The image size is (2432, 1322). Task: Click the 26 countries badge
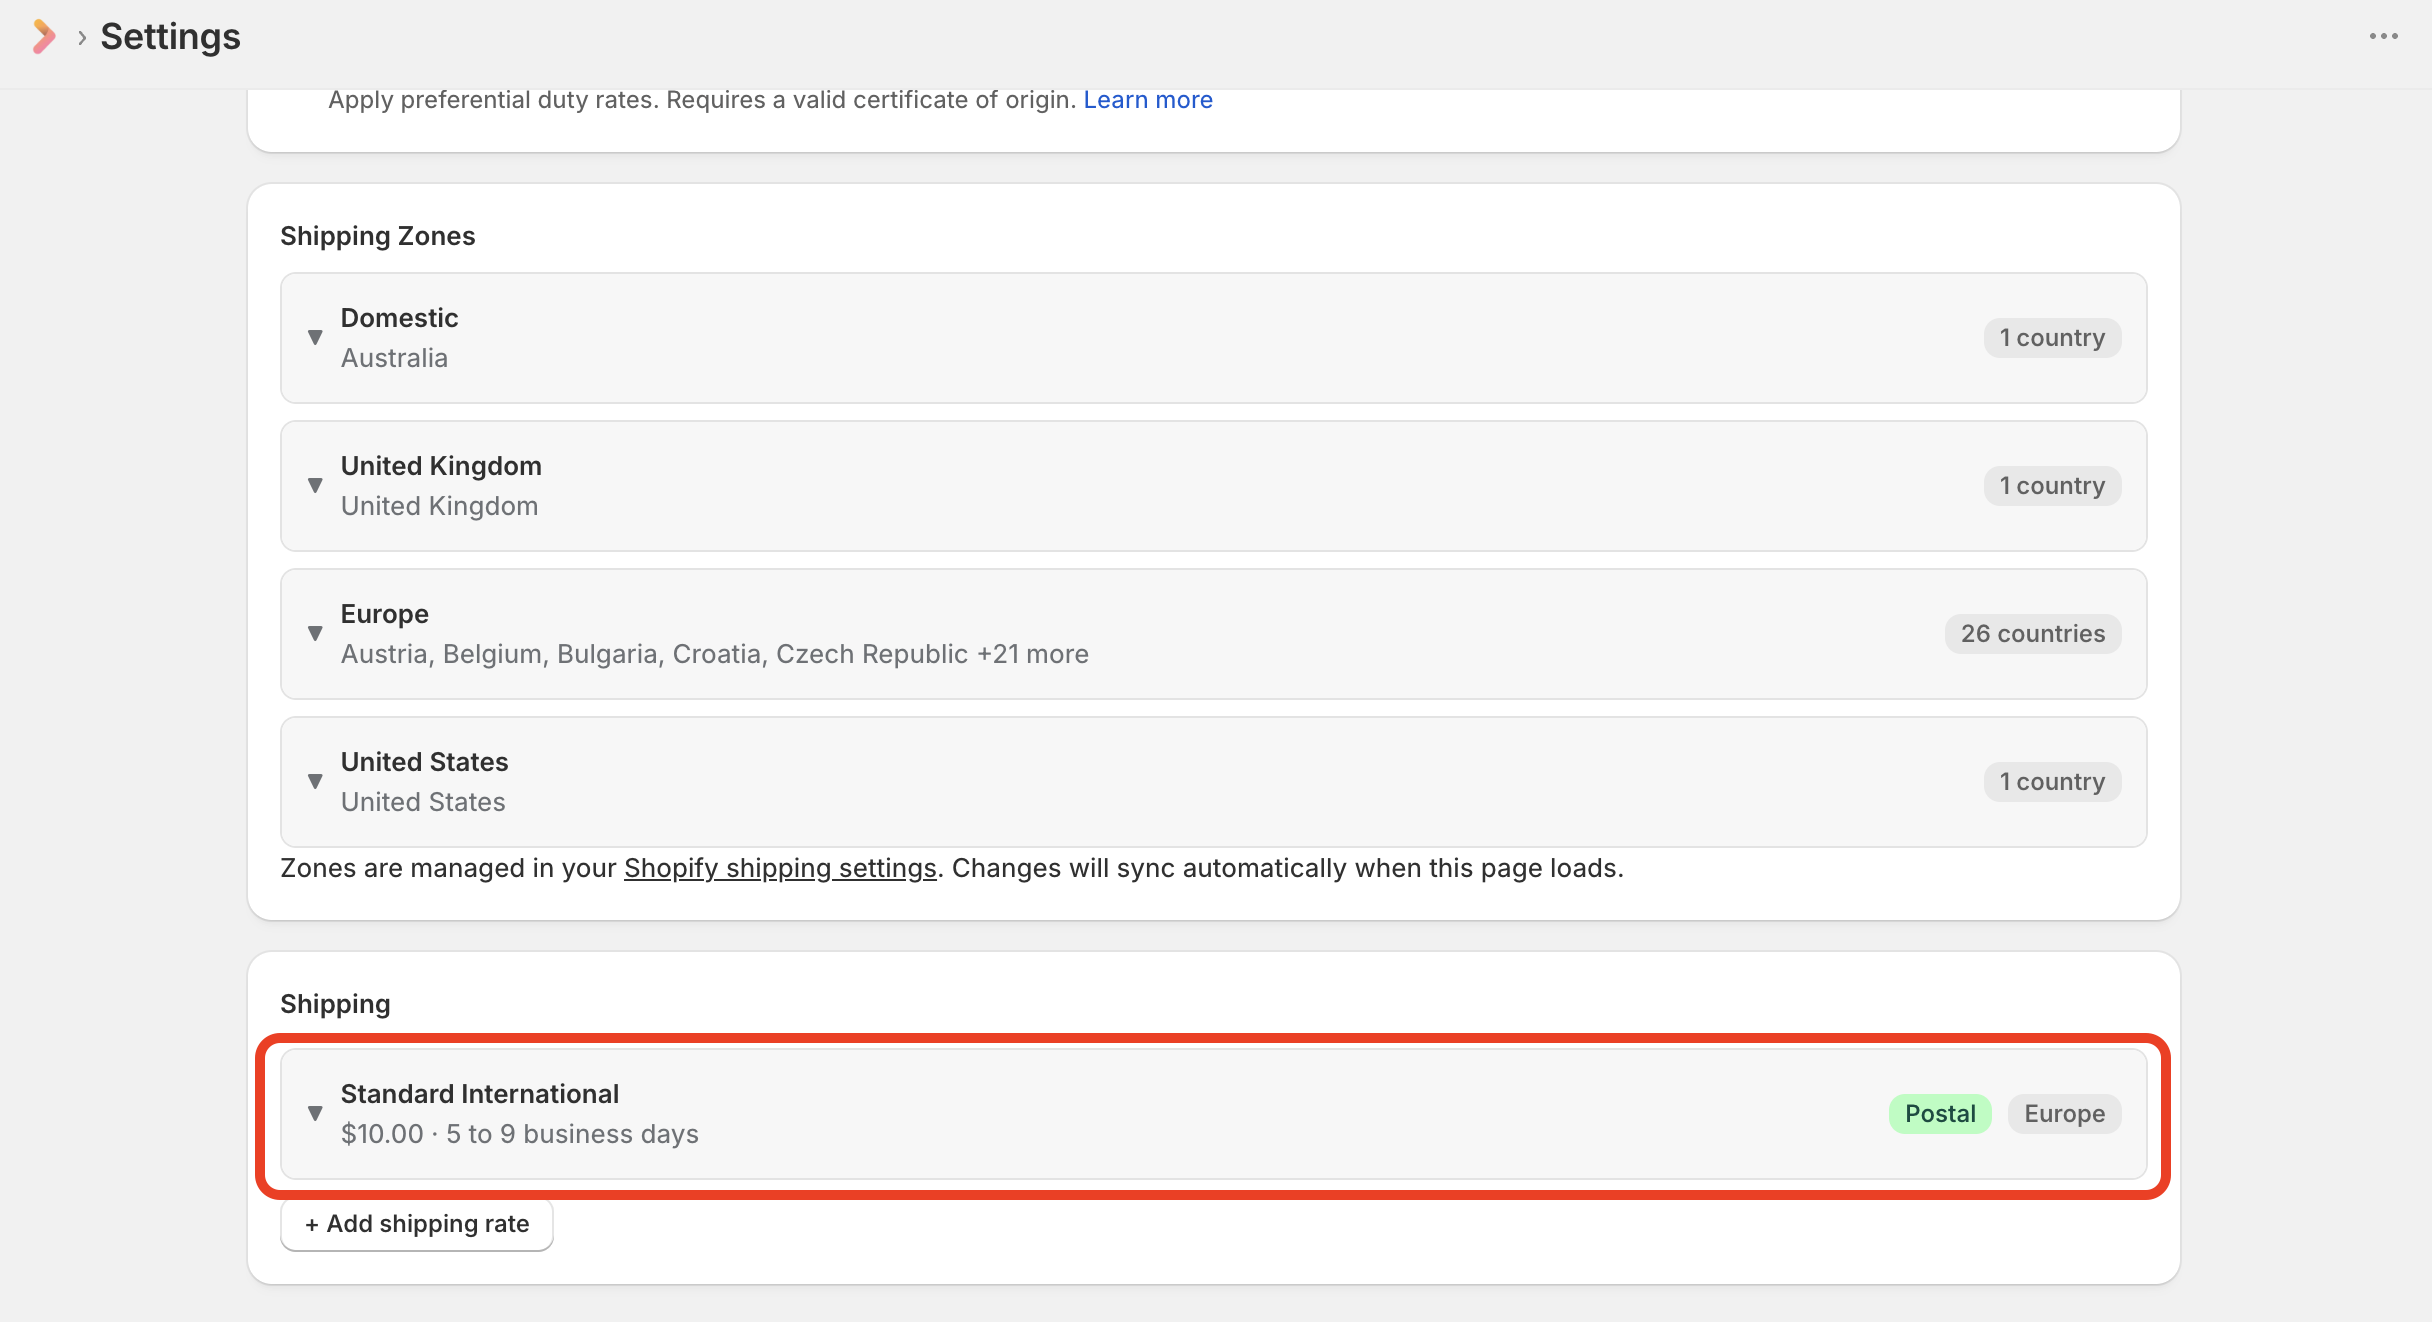pyautogui.click(x=2032, y=634)
